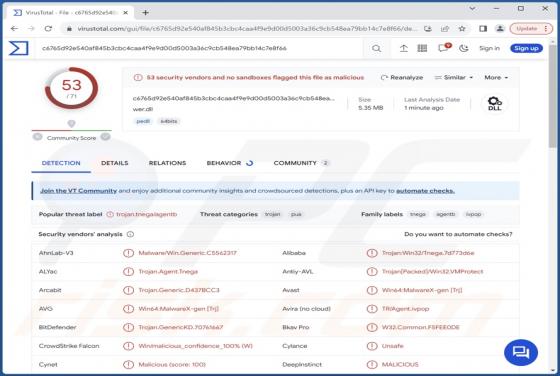The image size is (560, 376).
Task: Click the share page icon
Action: pyautogui.click(x=445, y=29)
